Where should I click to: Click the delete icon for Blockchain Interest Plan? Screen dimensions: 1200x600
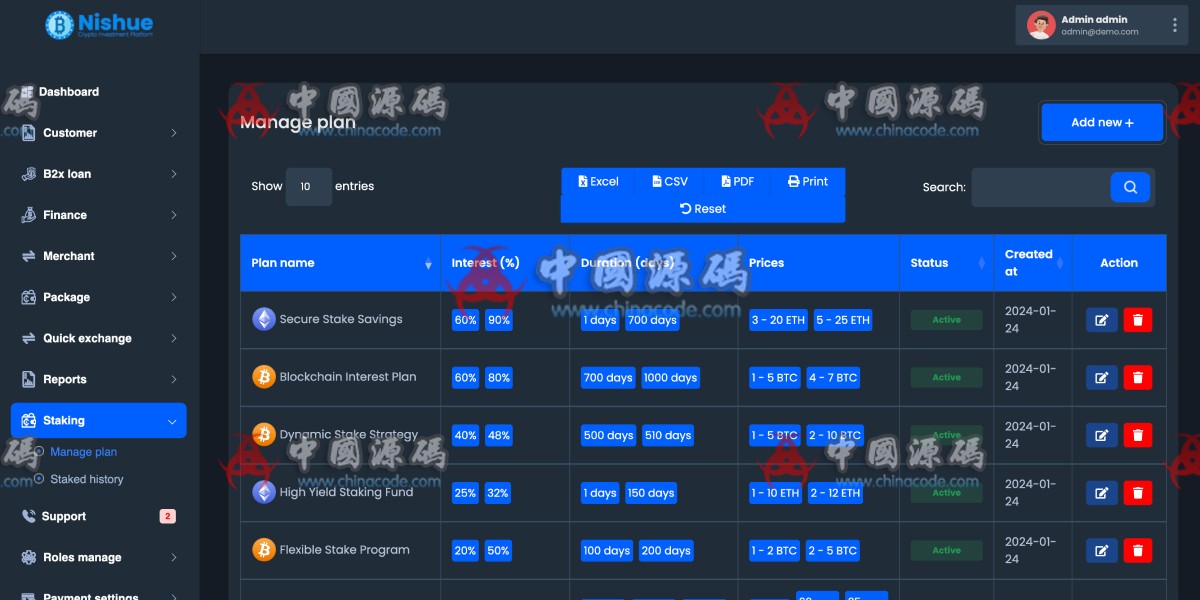click(x=1139, y=377)
